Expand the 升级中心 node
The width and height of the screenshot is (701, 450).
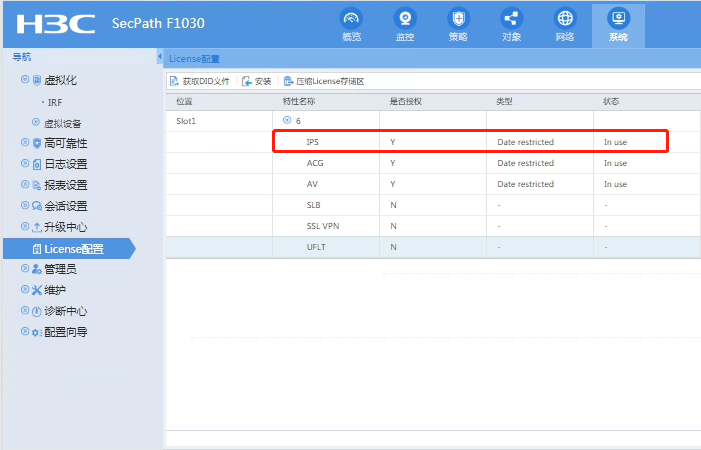tap(25, 227)
